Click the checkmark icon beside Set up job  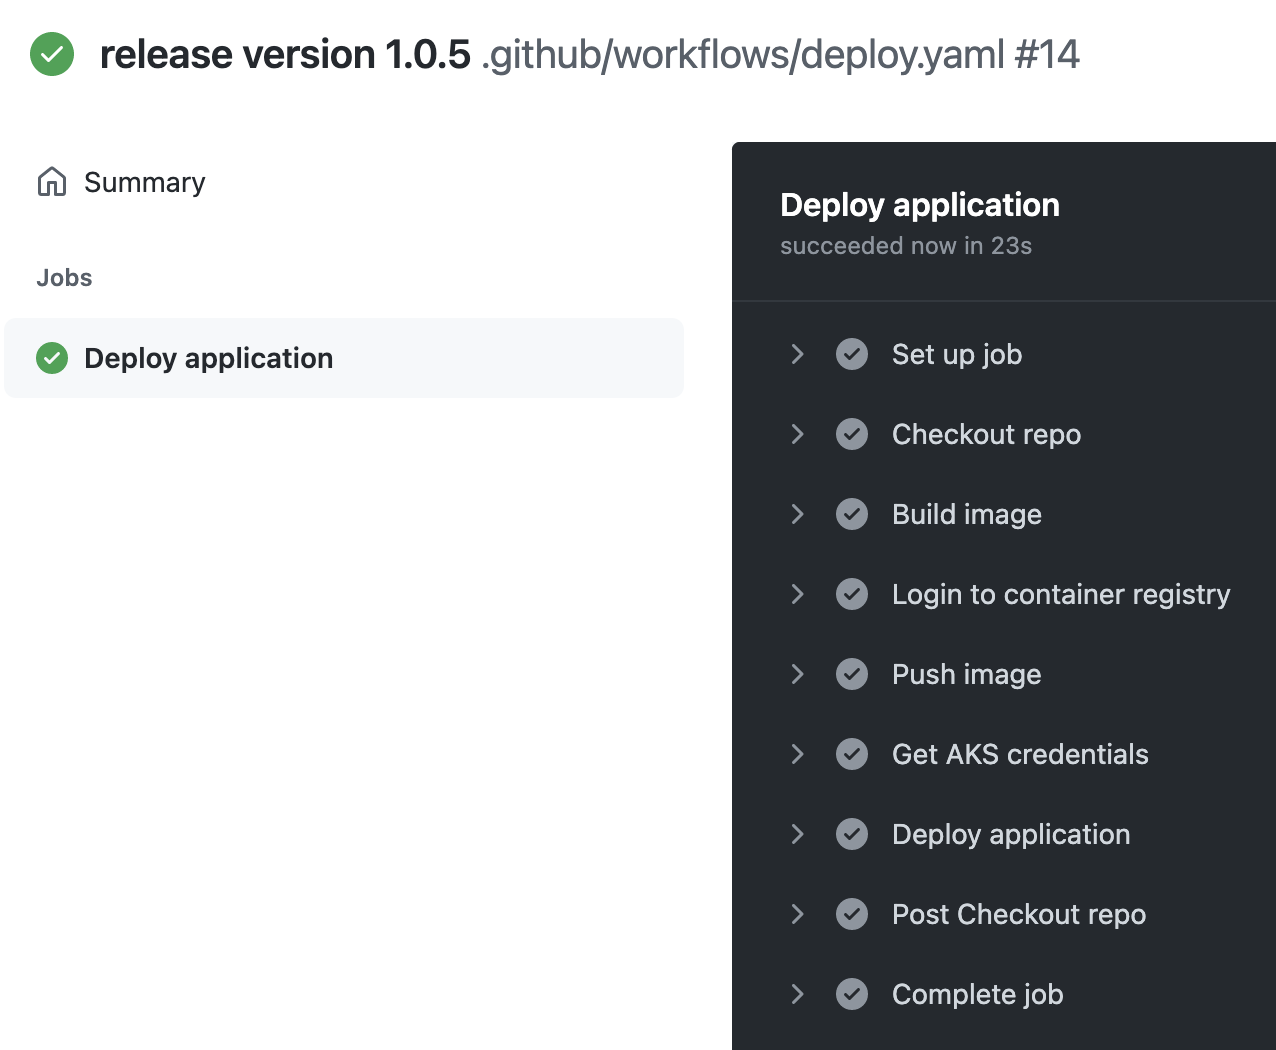pos(852,354)
